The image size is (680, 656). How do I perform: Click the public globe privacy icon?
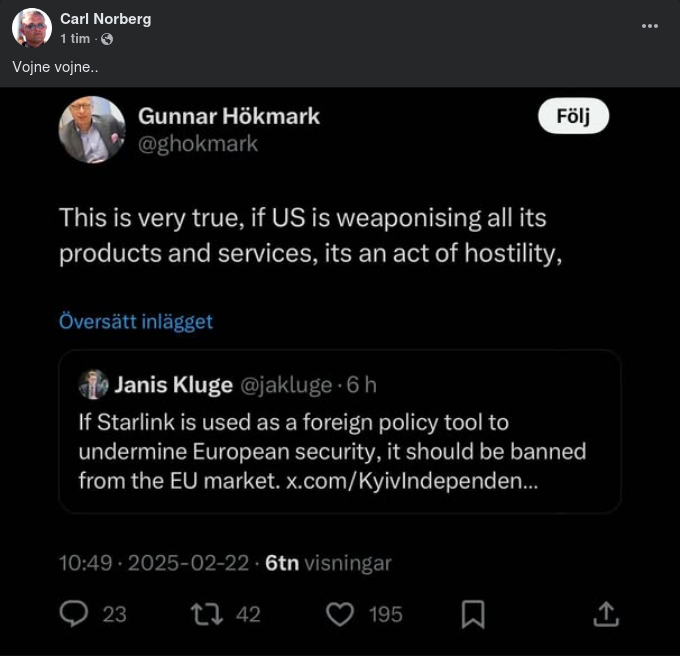point(107,39)
